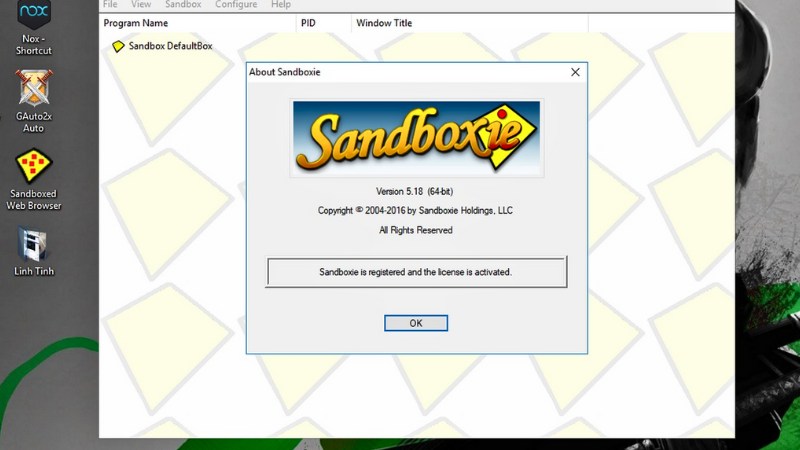800x450 pixels.
Task: Open the Configure menu
Action: click(236, 5)
